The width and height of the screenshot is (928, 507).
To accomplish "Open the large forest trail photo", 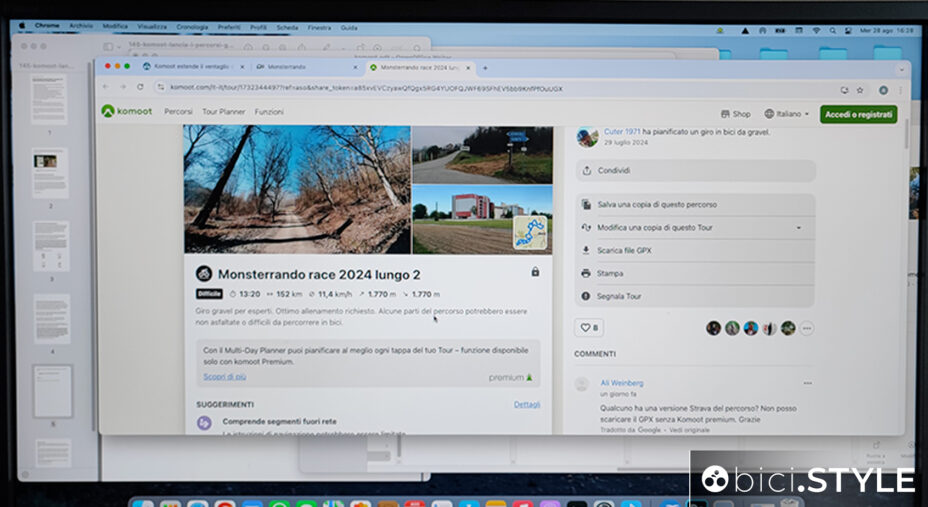I will tap(297, 189).
